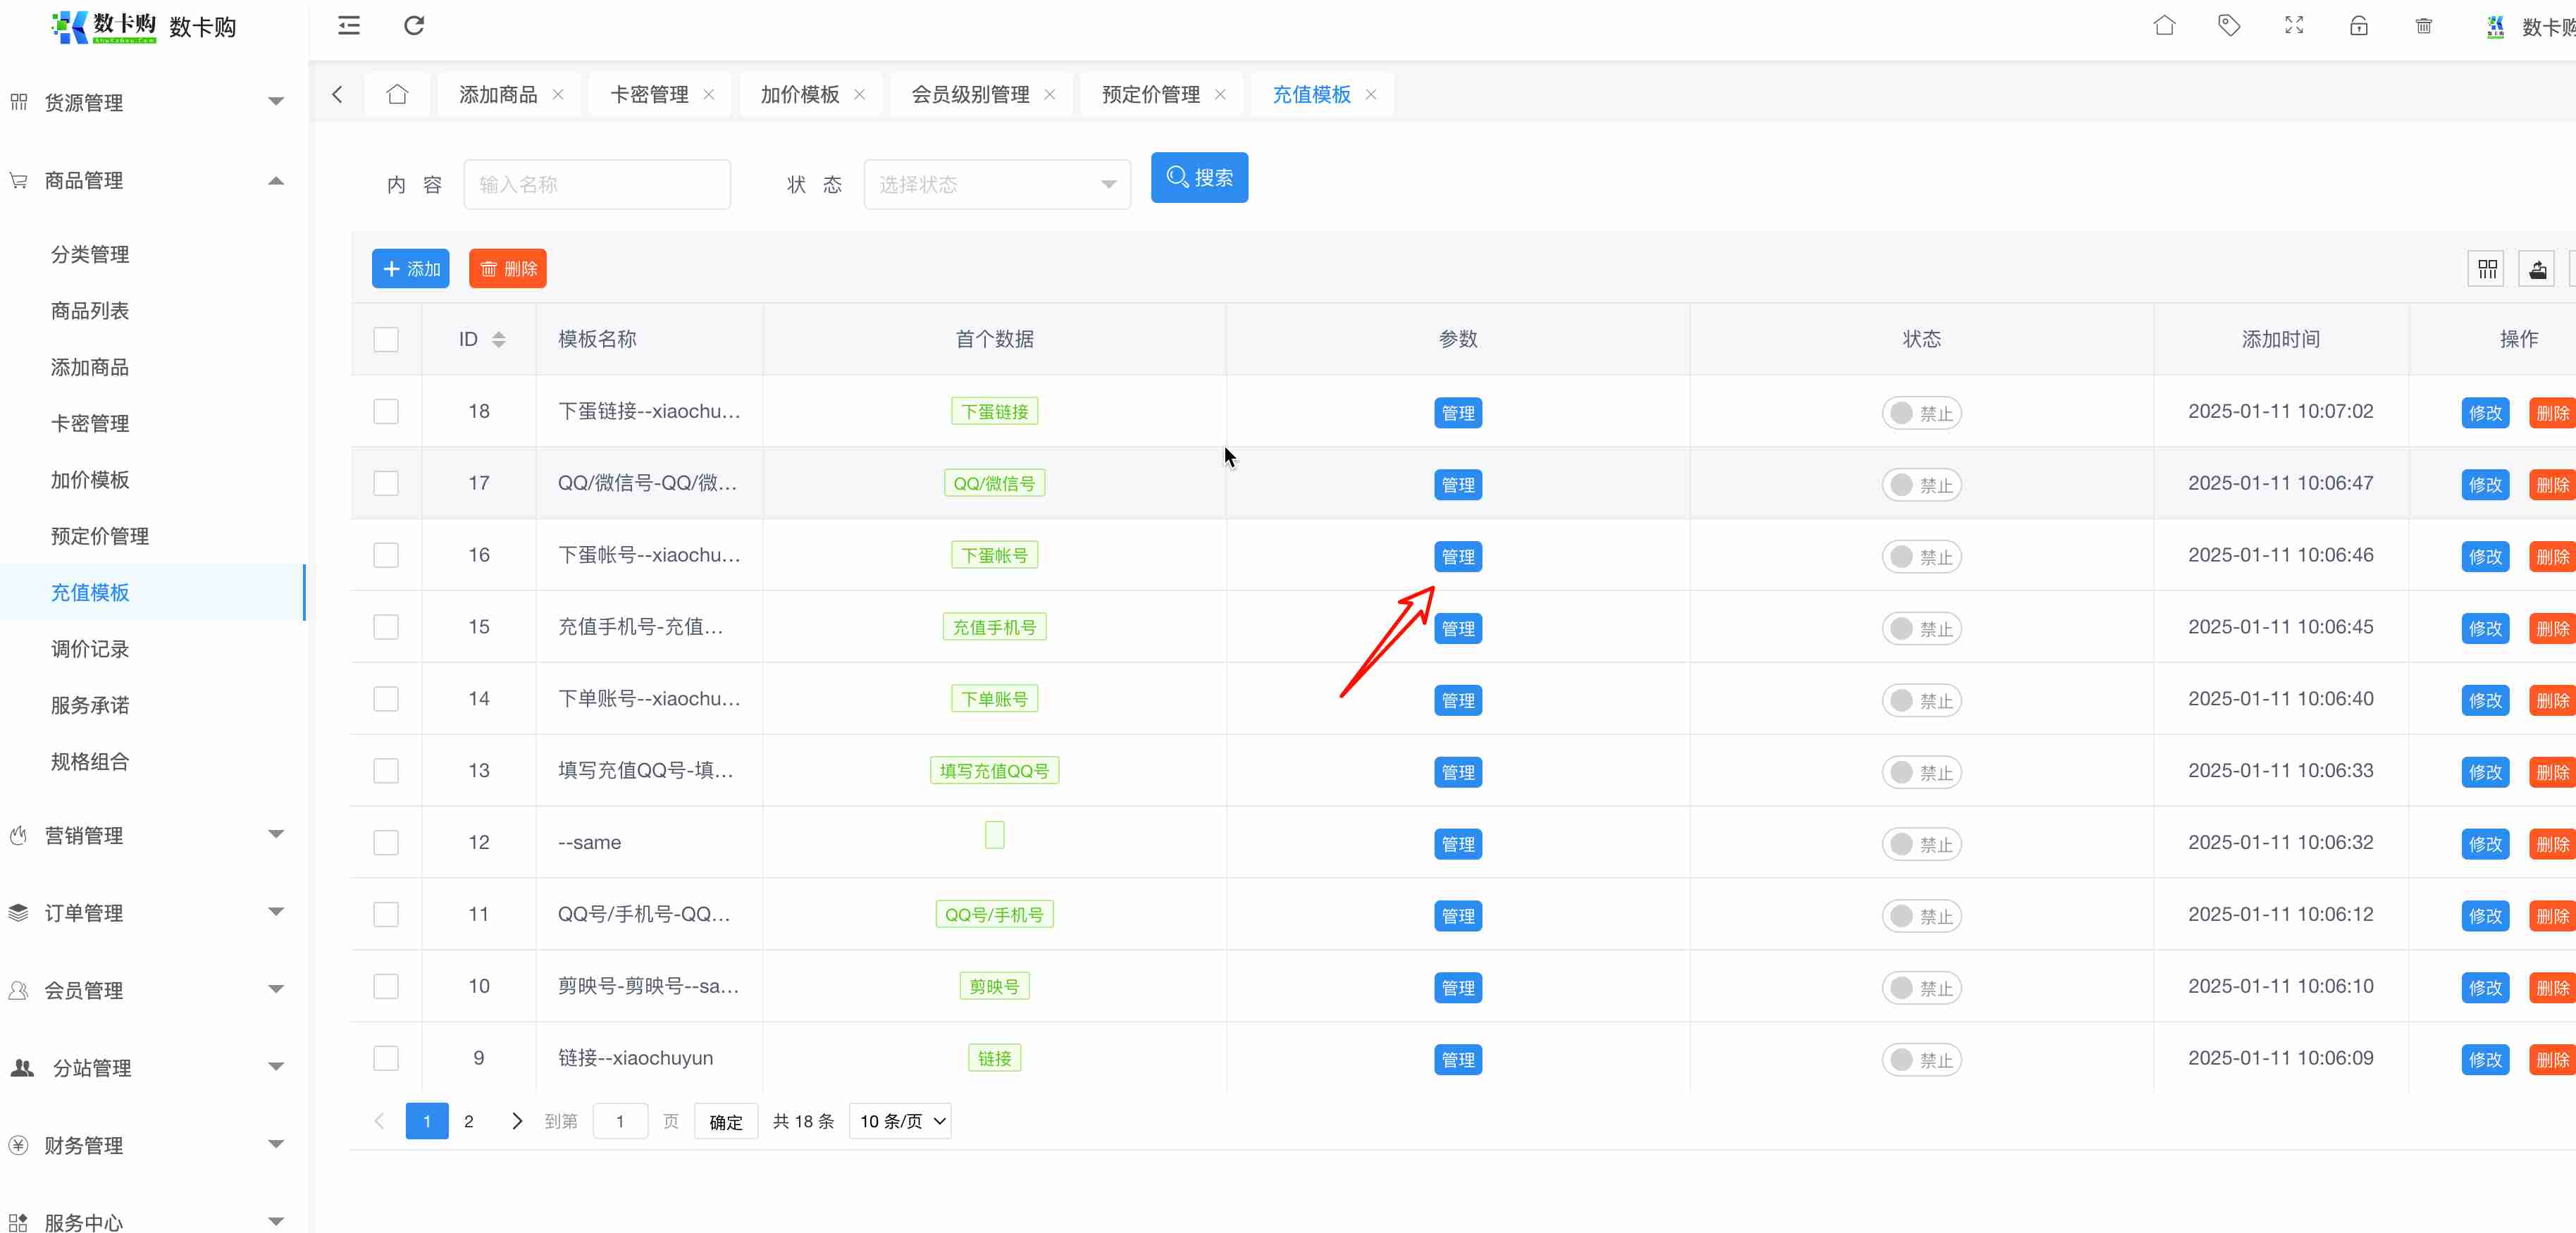Click the 输入名称 content input field
This screenshot has width=2576, height=1233.
pyautogui.click(x=597, y=185)
